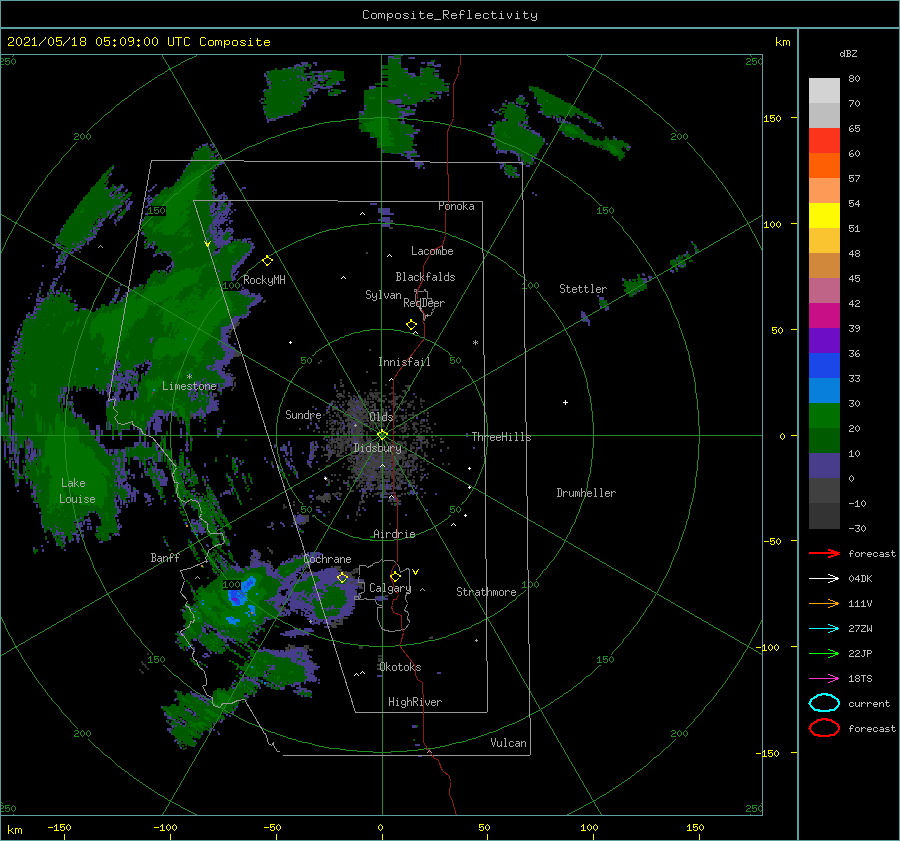The height and width of the screenshot is (841, 900).
Task: Click the yellow marker near RockyMH
Action: click(x=267, y=261)
